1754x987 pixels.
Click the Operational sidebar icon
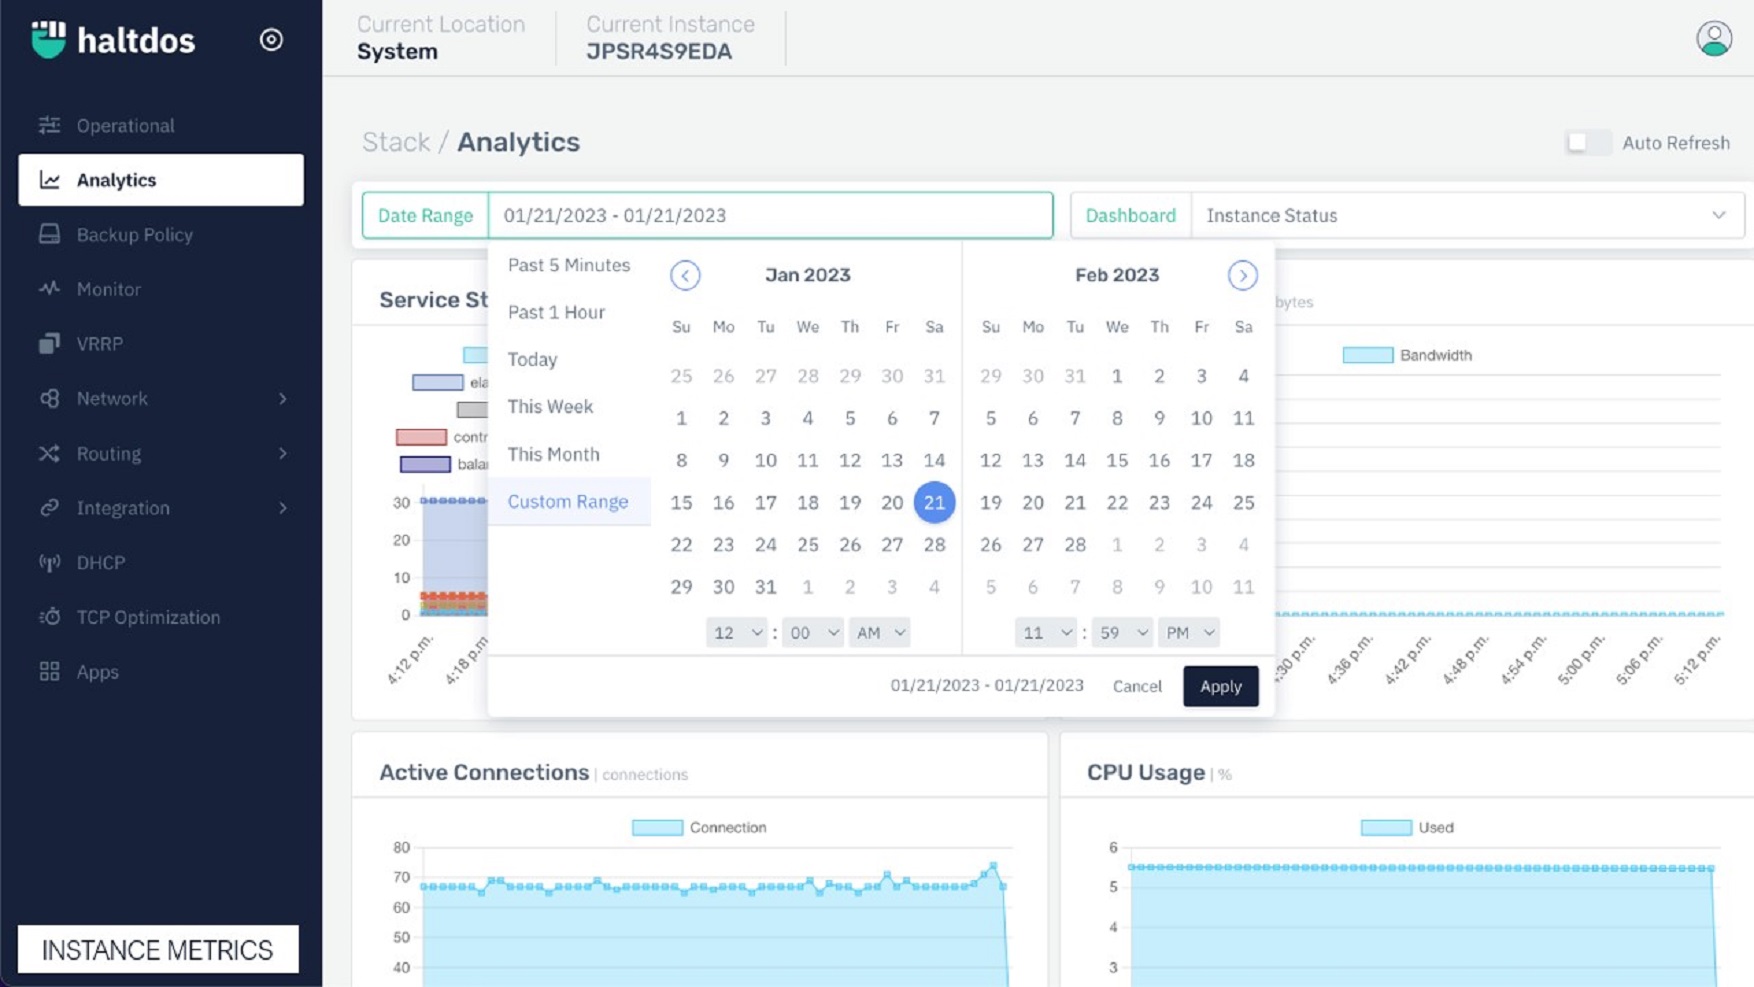click(x=49, y=125)
